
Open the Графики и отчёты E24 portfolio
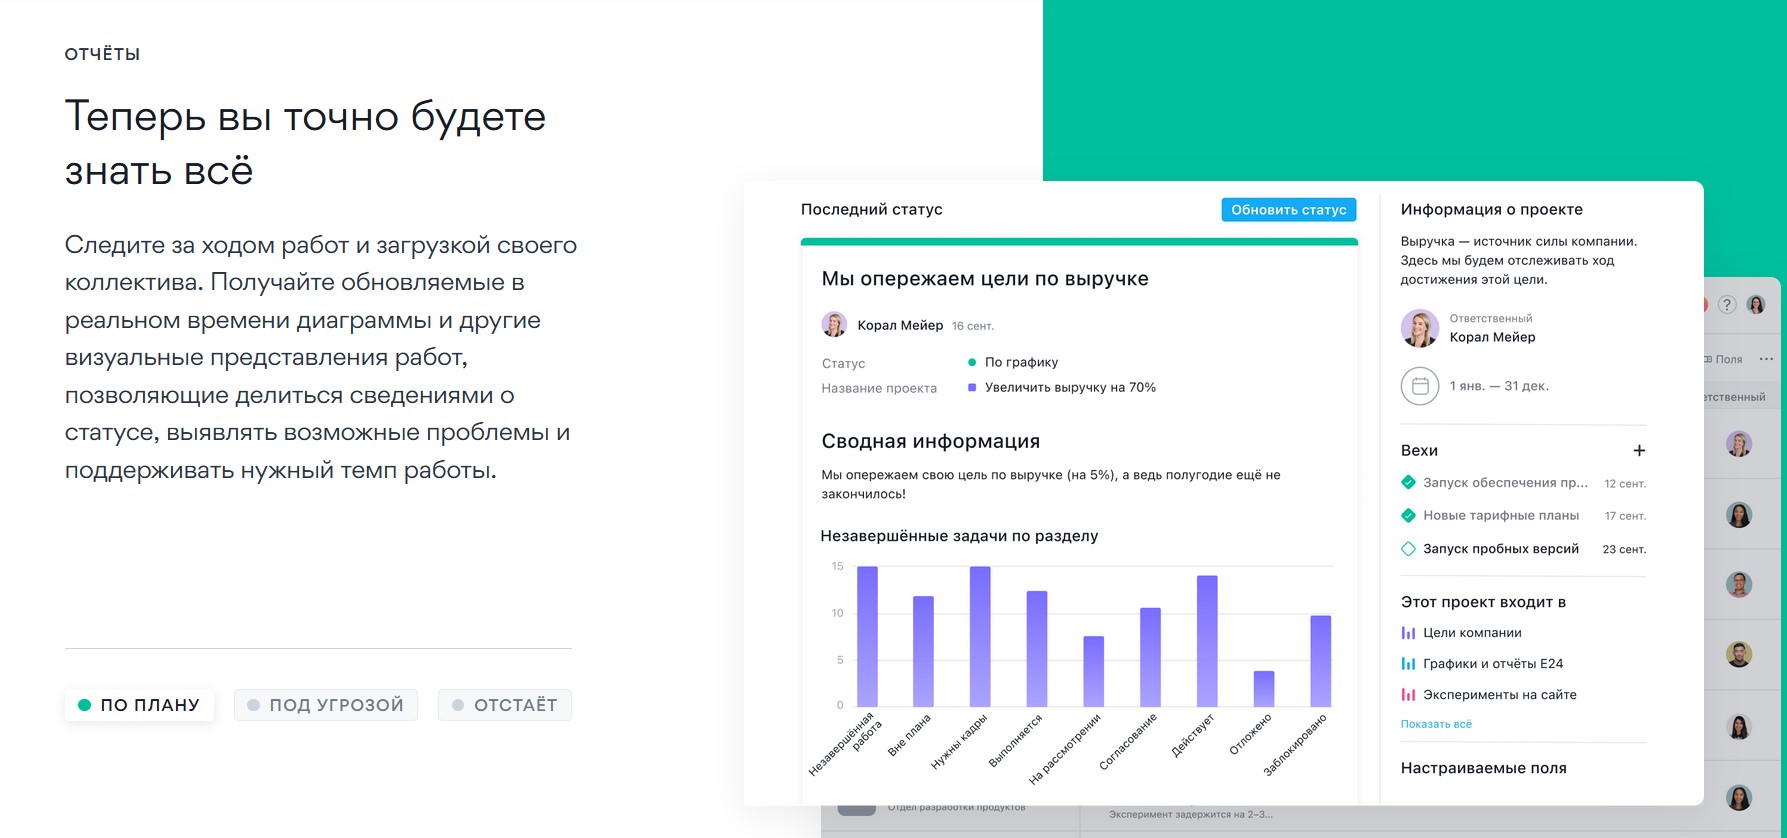(1408, 664)
